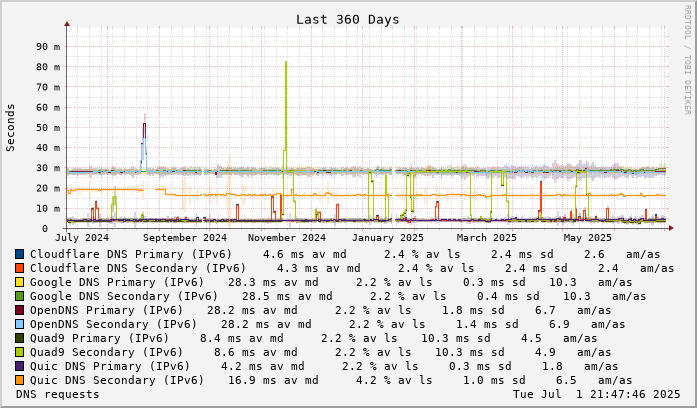
Task: Click the '4.6 ms av md' Cloudflare Primary value
Action: (x=304, y=254)
